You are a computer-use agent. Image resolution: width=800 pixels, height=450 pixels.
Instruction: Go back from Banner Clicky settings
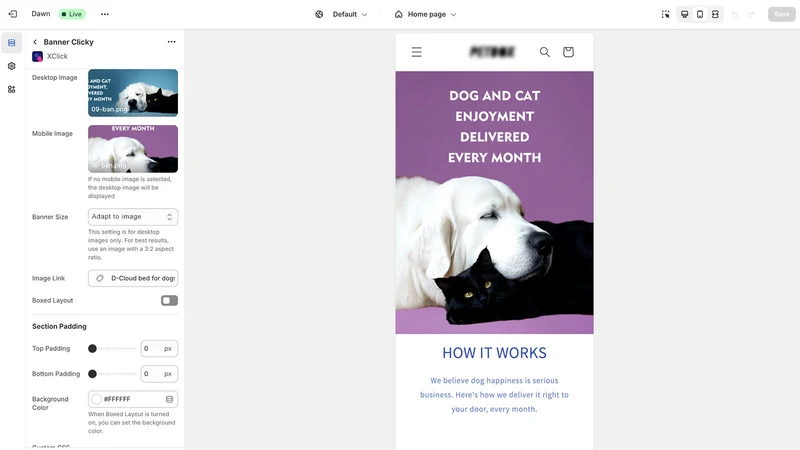pyautogui.click(x=35, y=42)
